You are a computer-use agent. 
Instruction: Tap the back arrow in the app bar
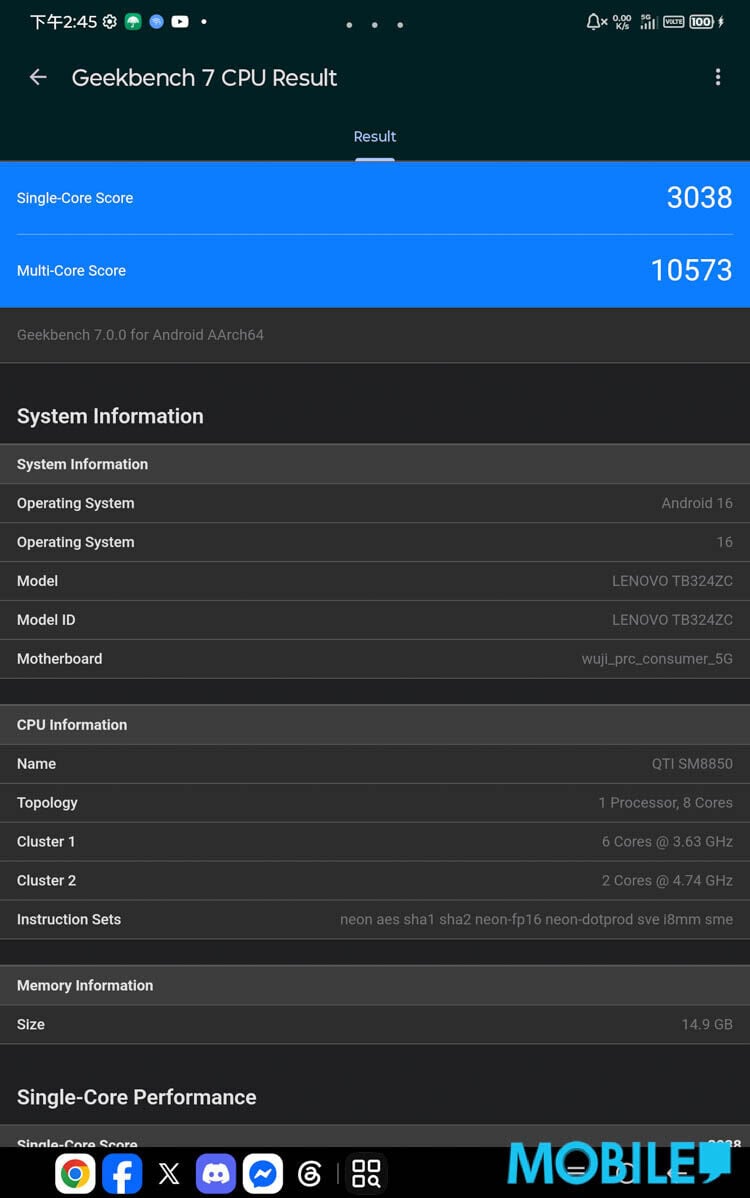click(x=38, y=77)
